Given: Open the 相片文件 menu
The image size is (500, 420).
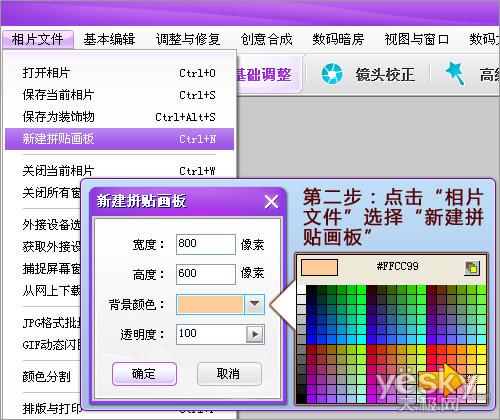Looking at the screenshot, I should coord(37,39).
